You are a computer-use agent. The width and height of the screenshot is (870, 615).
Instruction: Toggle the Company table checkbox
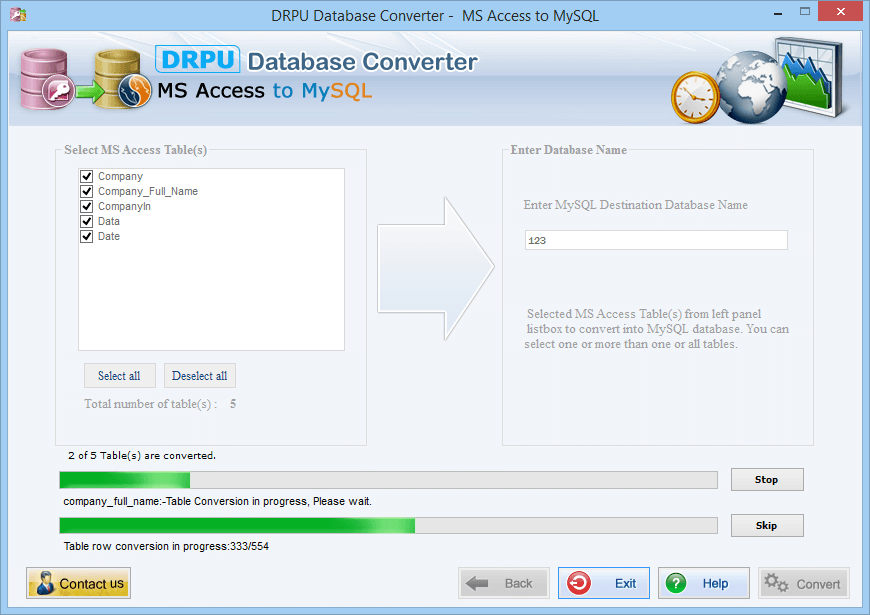click(87, 177)
